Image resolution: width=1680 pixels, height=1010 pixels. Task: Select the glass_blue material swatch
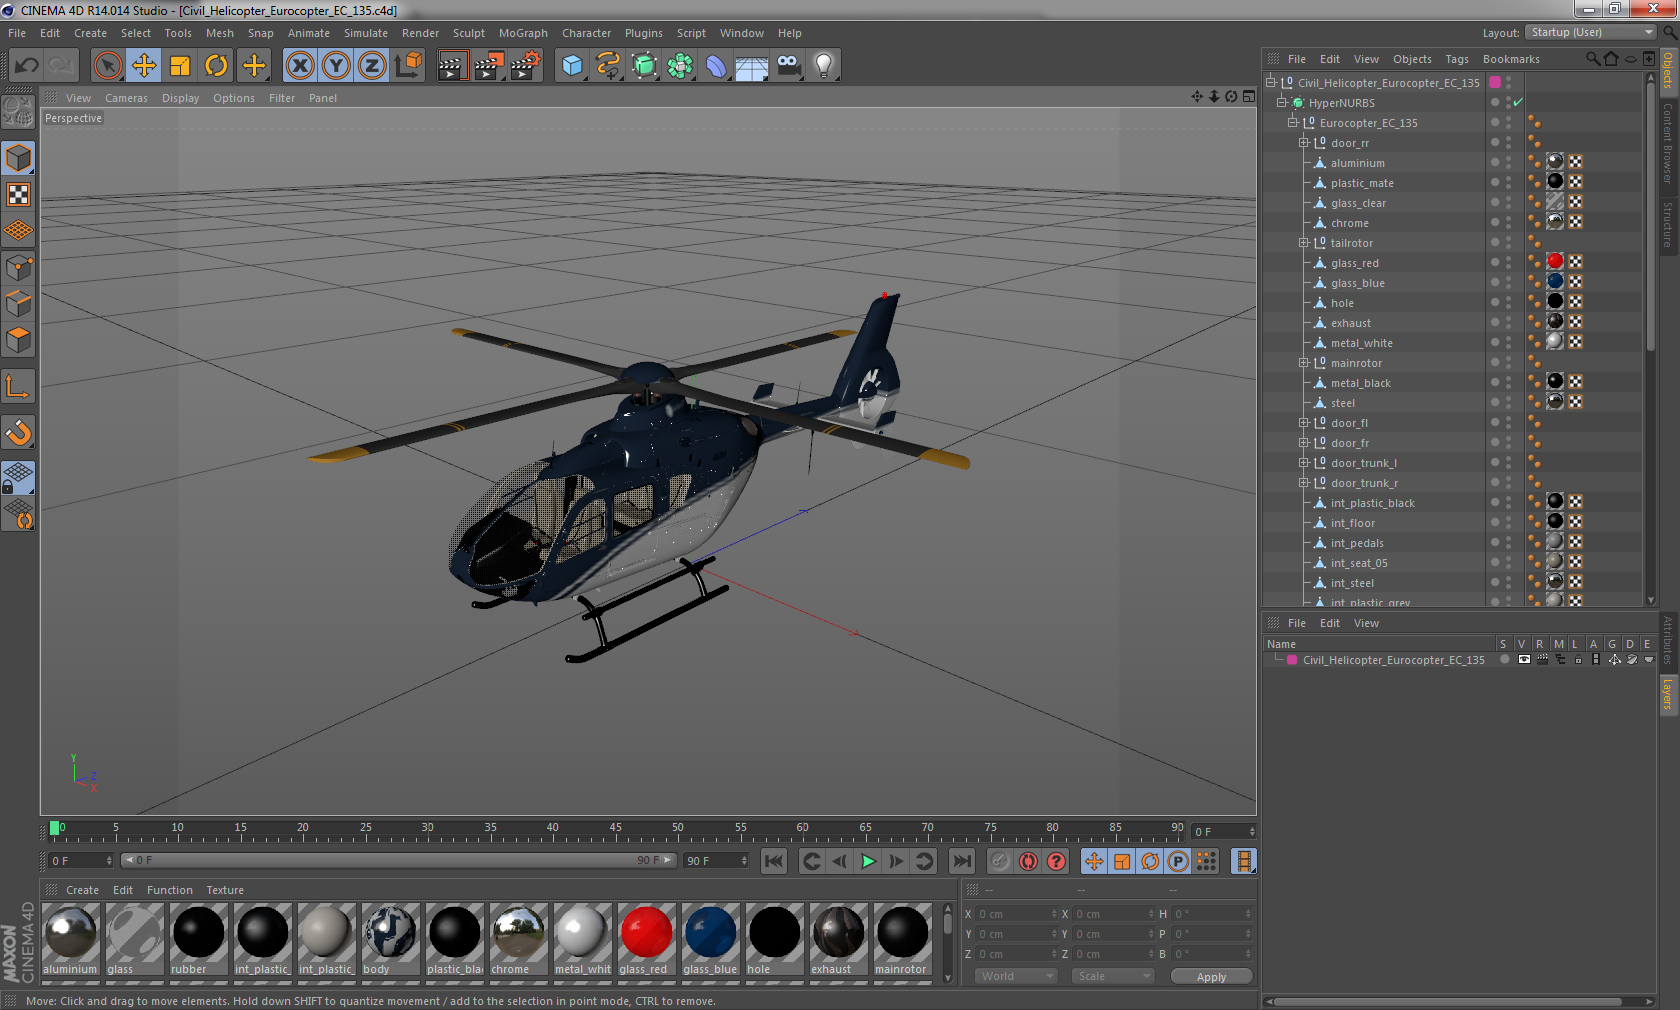tap(710, 940)
